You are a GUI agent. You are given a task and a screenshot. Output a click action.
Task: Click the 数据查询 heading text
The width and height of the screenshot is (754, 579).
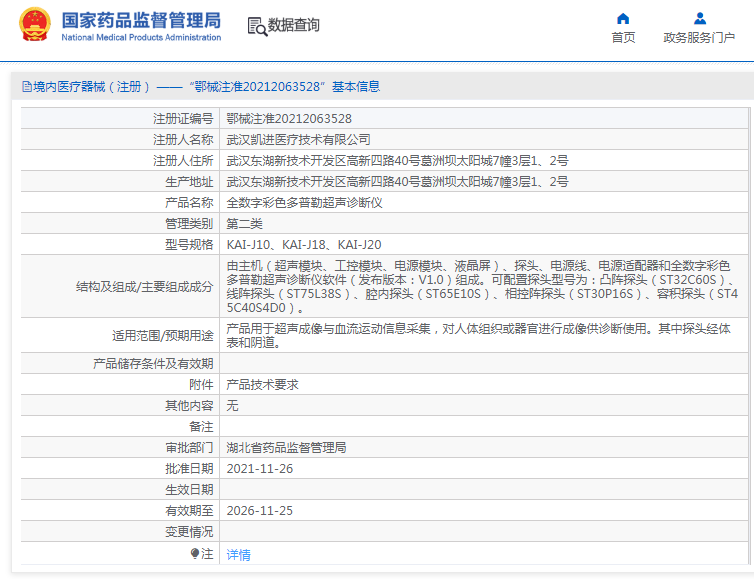[x=293, y=25]
